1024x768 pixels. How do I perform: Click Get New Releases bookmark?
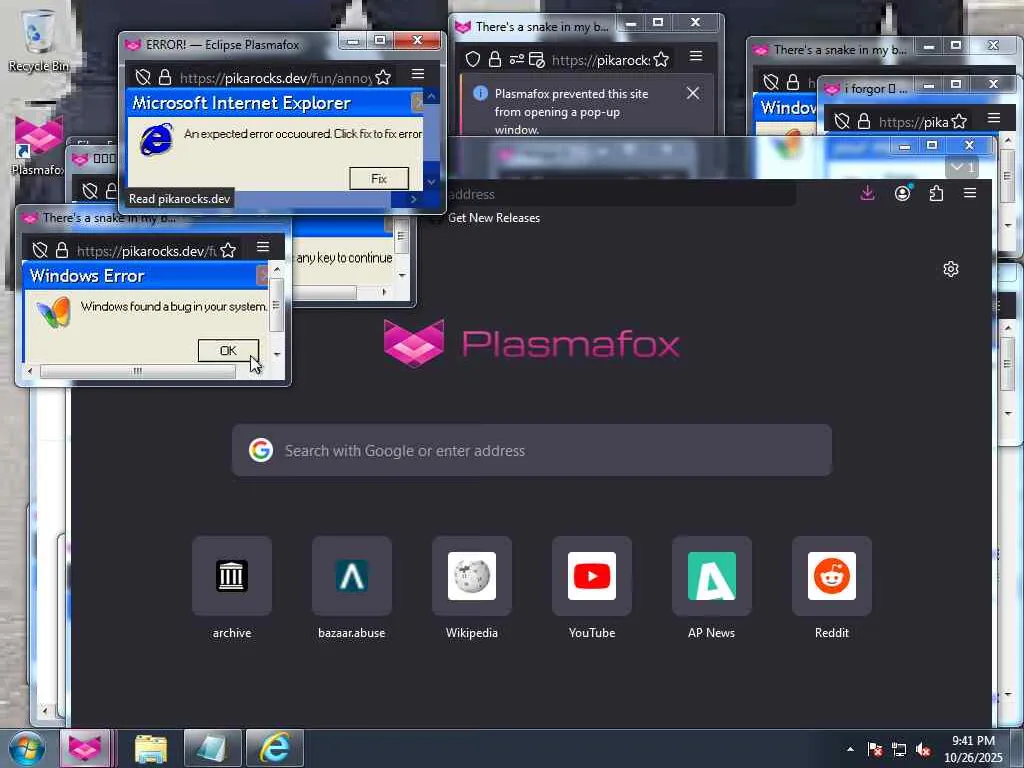(x=494, y=218)
